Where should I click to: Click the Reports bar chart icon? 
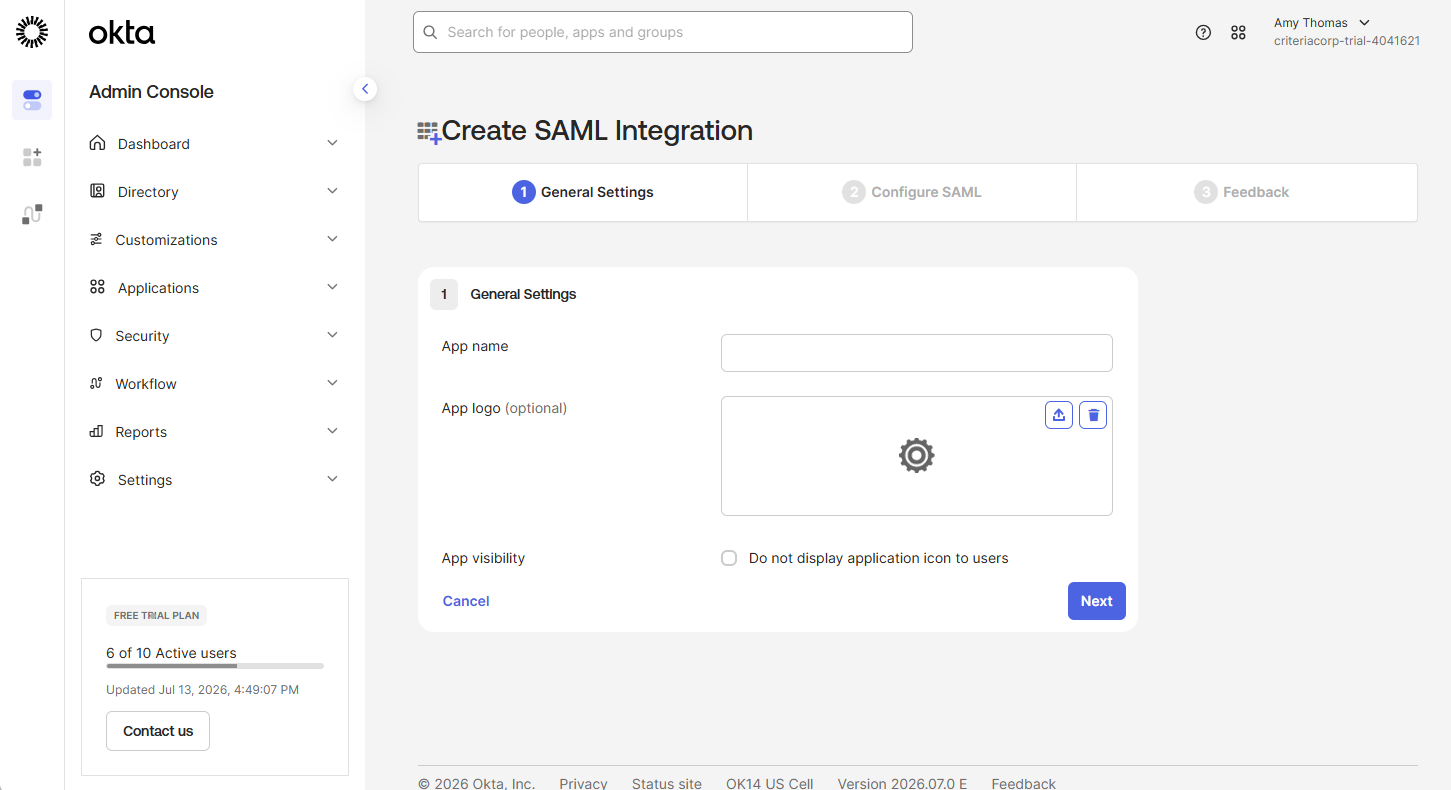96,431
